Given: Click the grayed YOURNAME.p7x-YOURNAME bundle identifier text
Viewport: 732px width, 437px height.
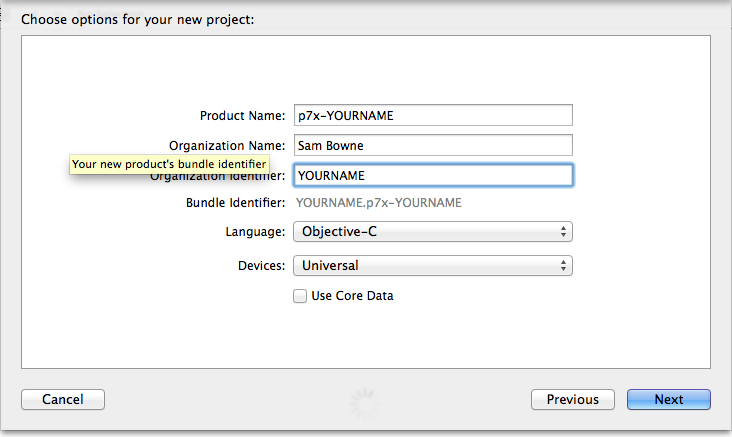Looking at the screenshot, I should tap(378, 203).
